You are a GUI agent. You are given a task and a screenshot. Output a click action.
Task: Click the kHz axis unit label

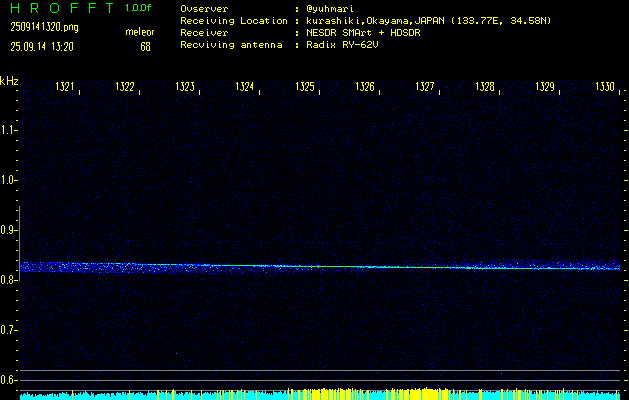point(9,81)
